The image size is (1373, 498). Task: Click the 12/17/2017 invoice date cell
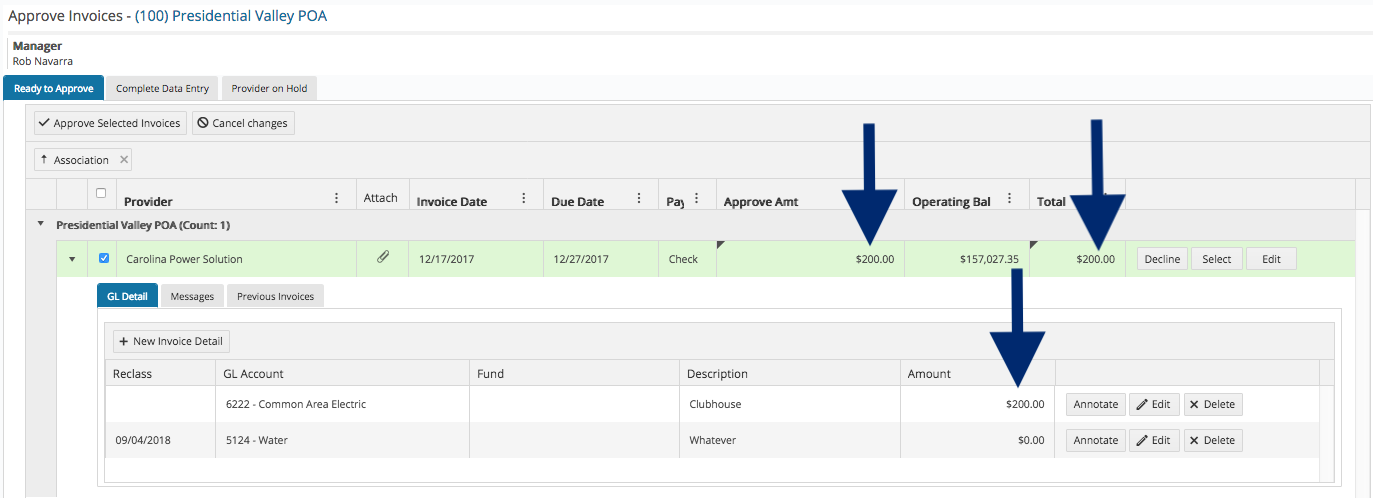(x=475, y=259)
